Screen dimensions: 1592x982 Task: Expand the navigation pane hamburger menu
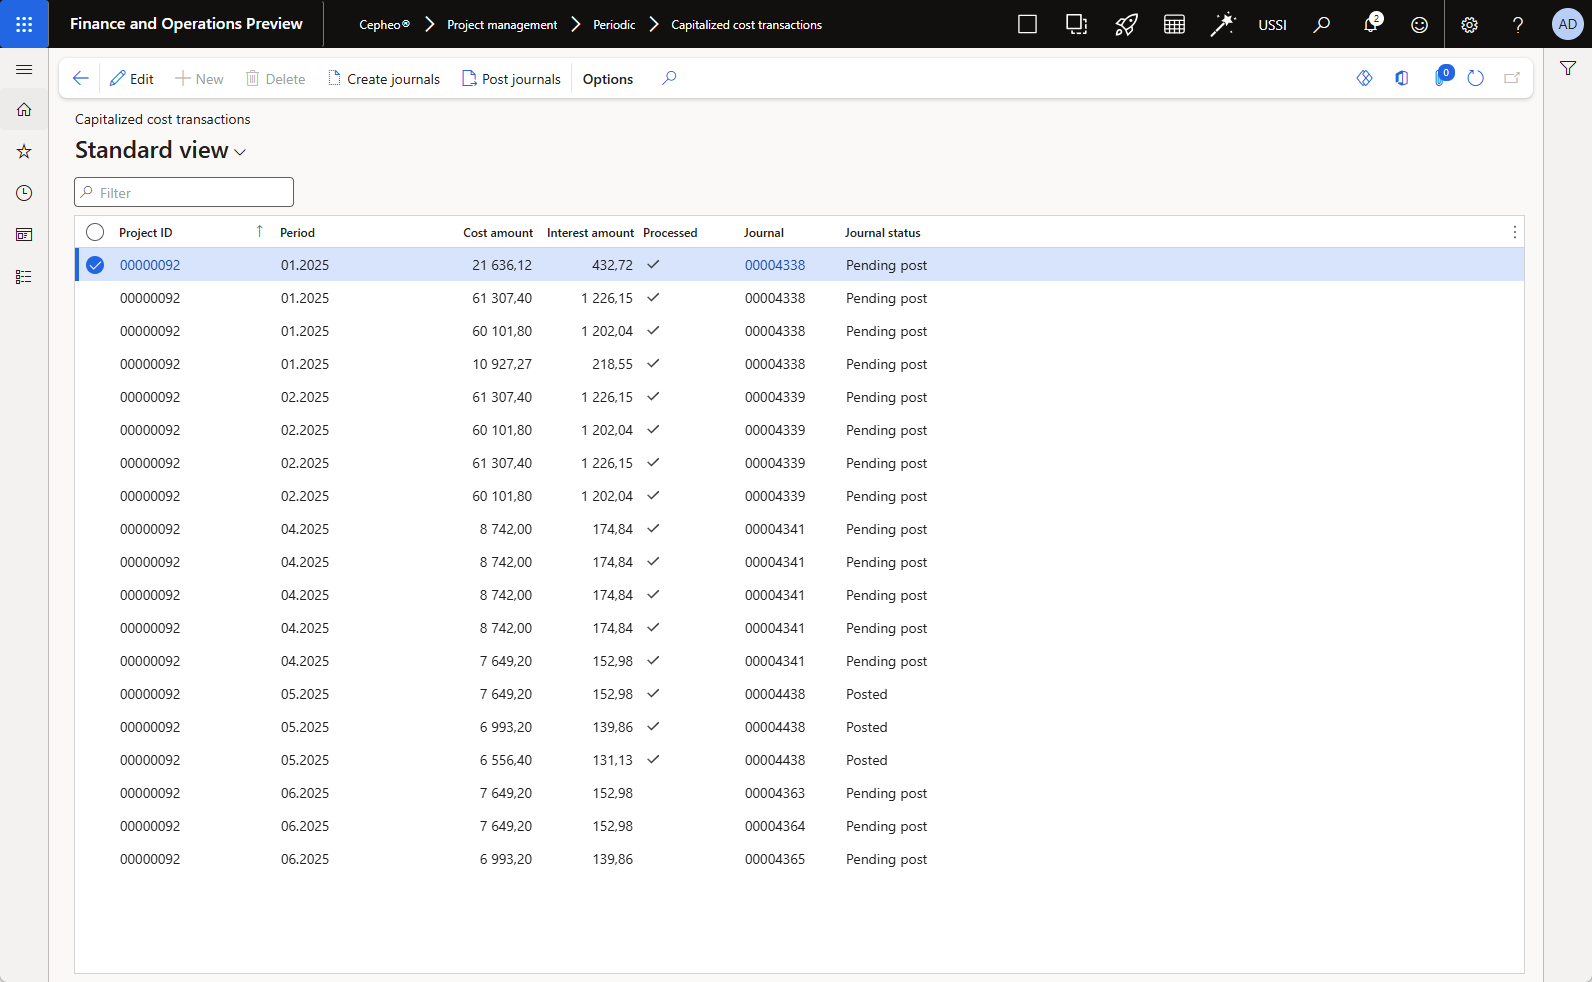24,69
